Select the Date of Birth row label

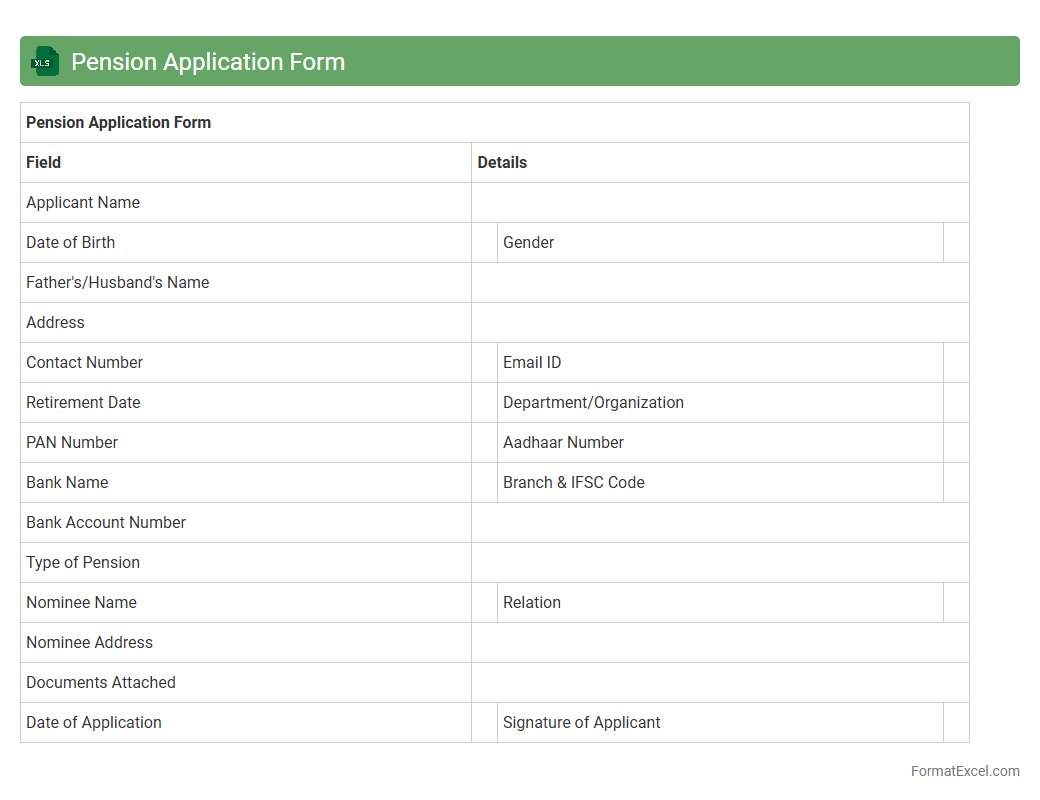coord(245,243)
